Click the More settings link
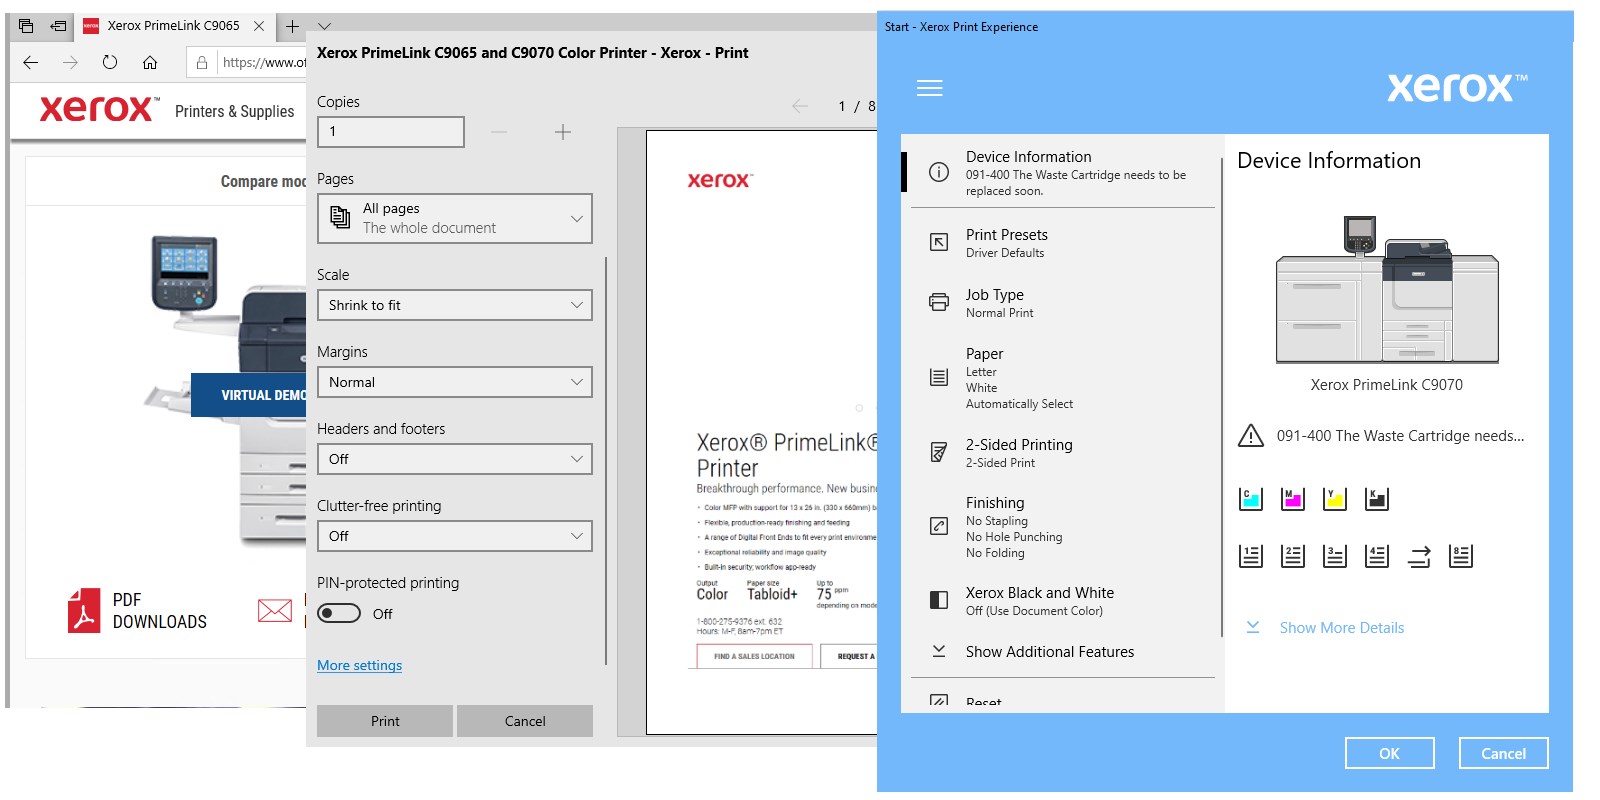 [360, 665]
